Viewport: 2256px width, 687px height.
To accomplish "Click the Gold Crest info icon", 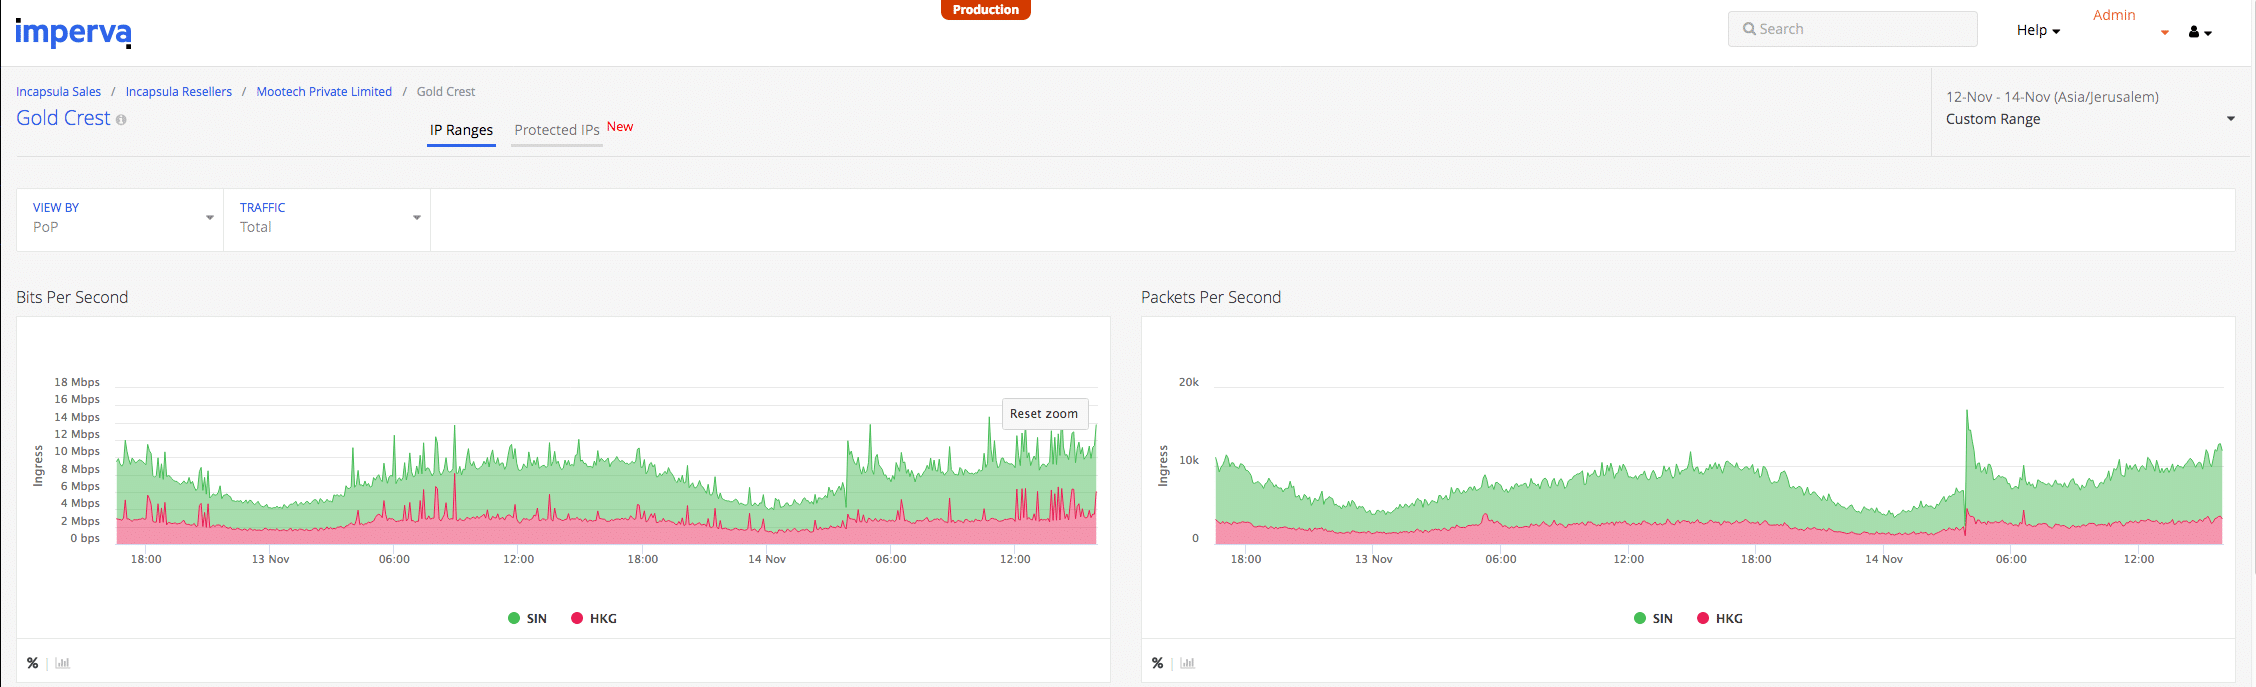I will (x=121, y=120).
